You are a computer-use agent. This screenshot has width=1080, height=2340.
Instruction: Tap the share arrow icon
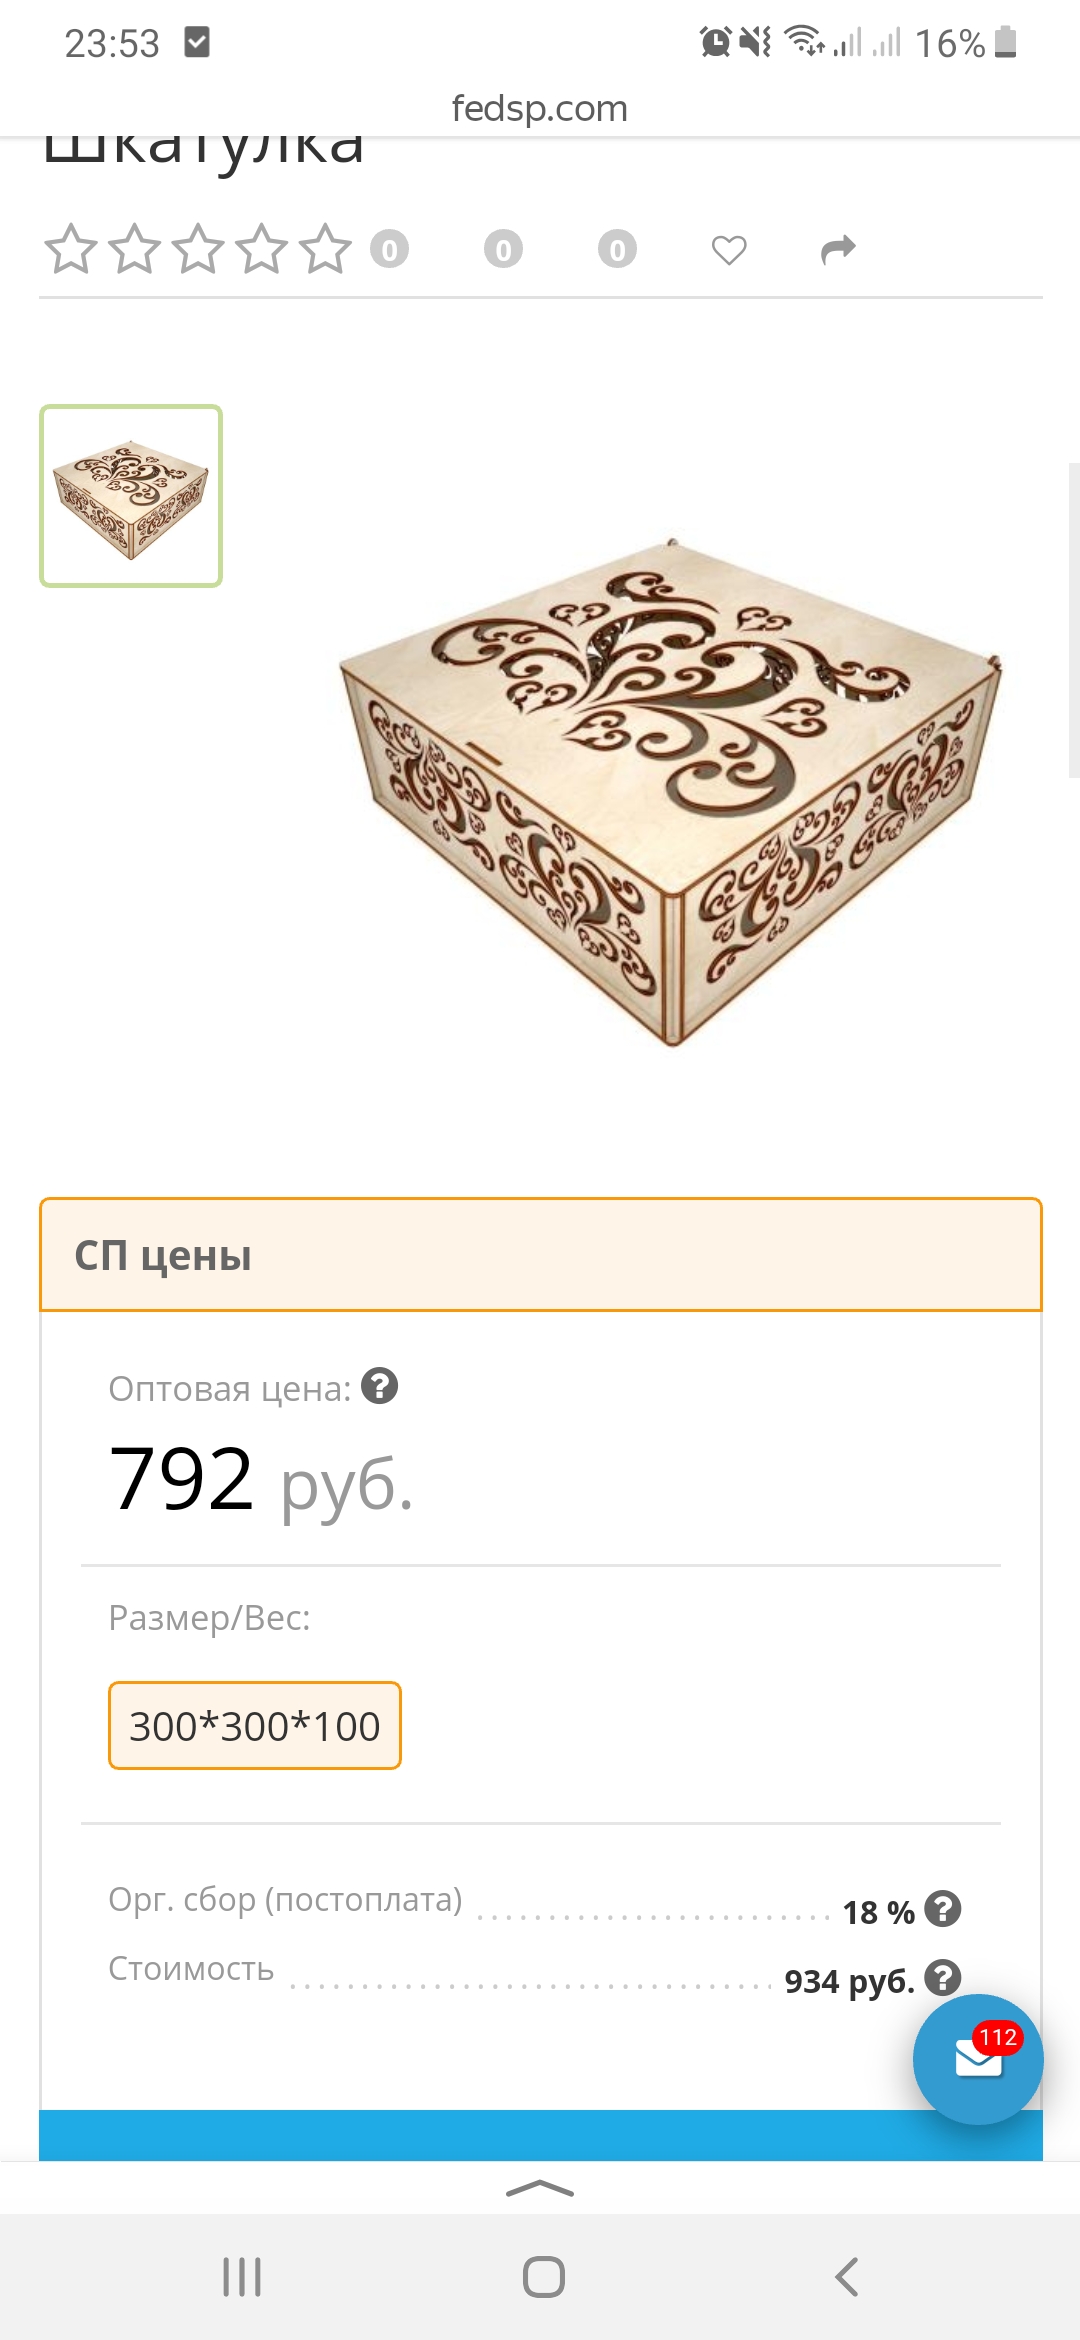pos(838,250)
